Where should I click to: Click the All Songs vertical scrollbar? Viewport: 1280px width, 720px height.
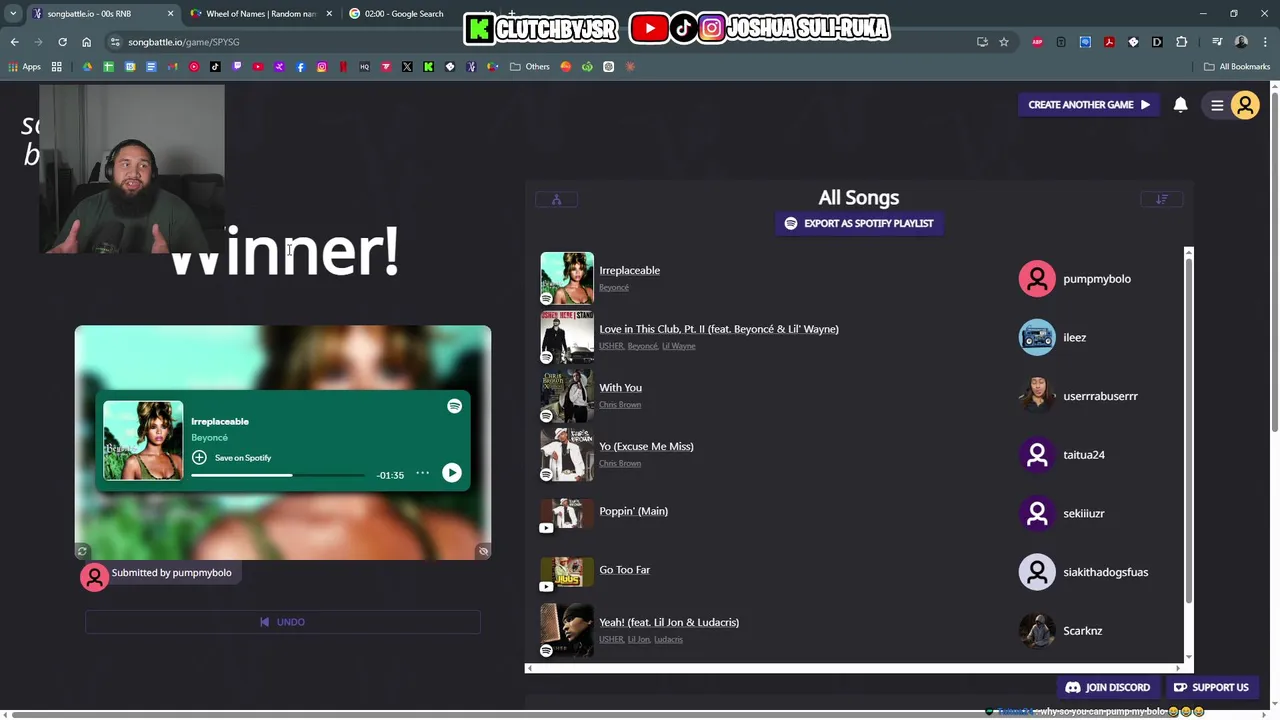click(1189, 430)
